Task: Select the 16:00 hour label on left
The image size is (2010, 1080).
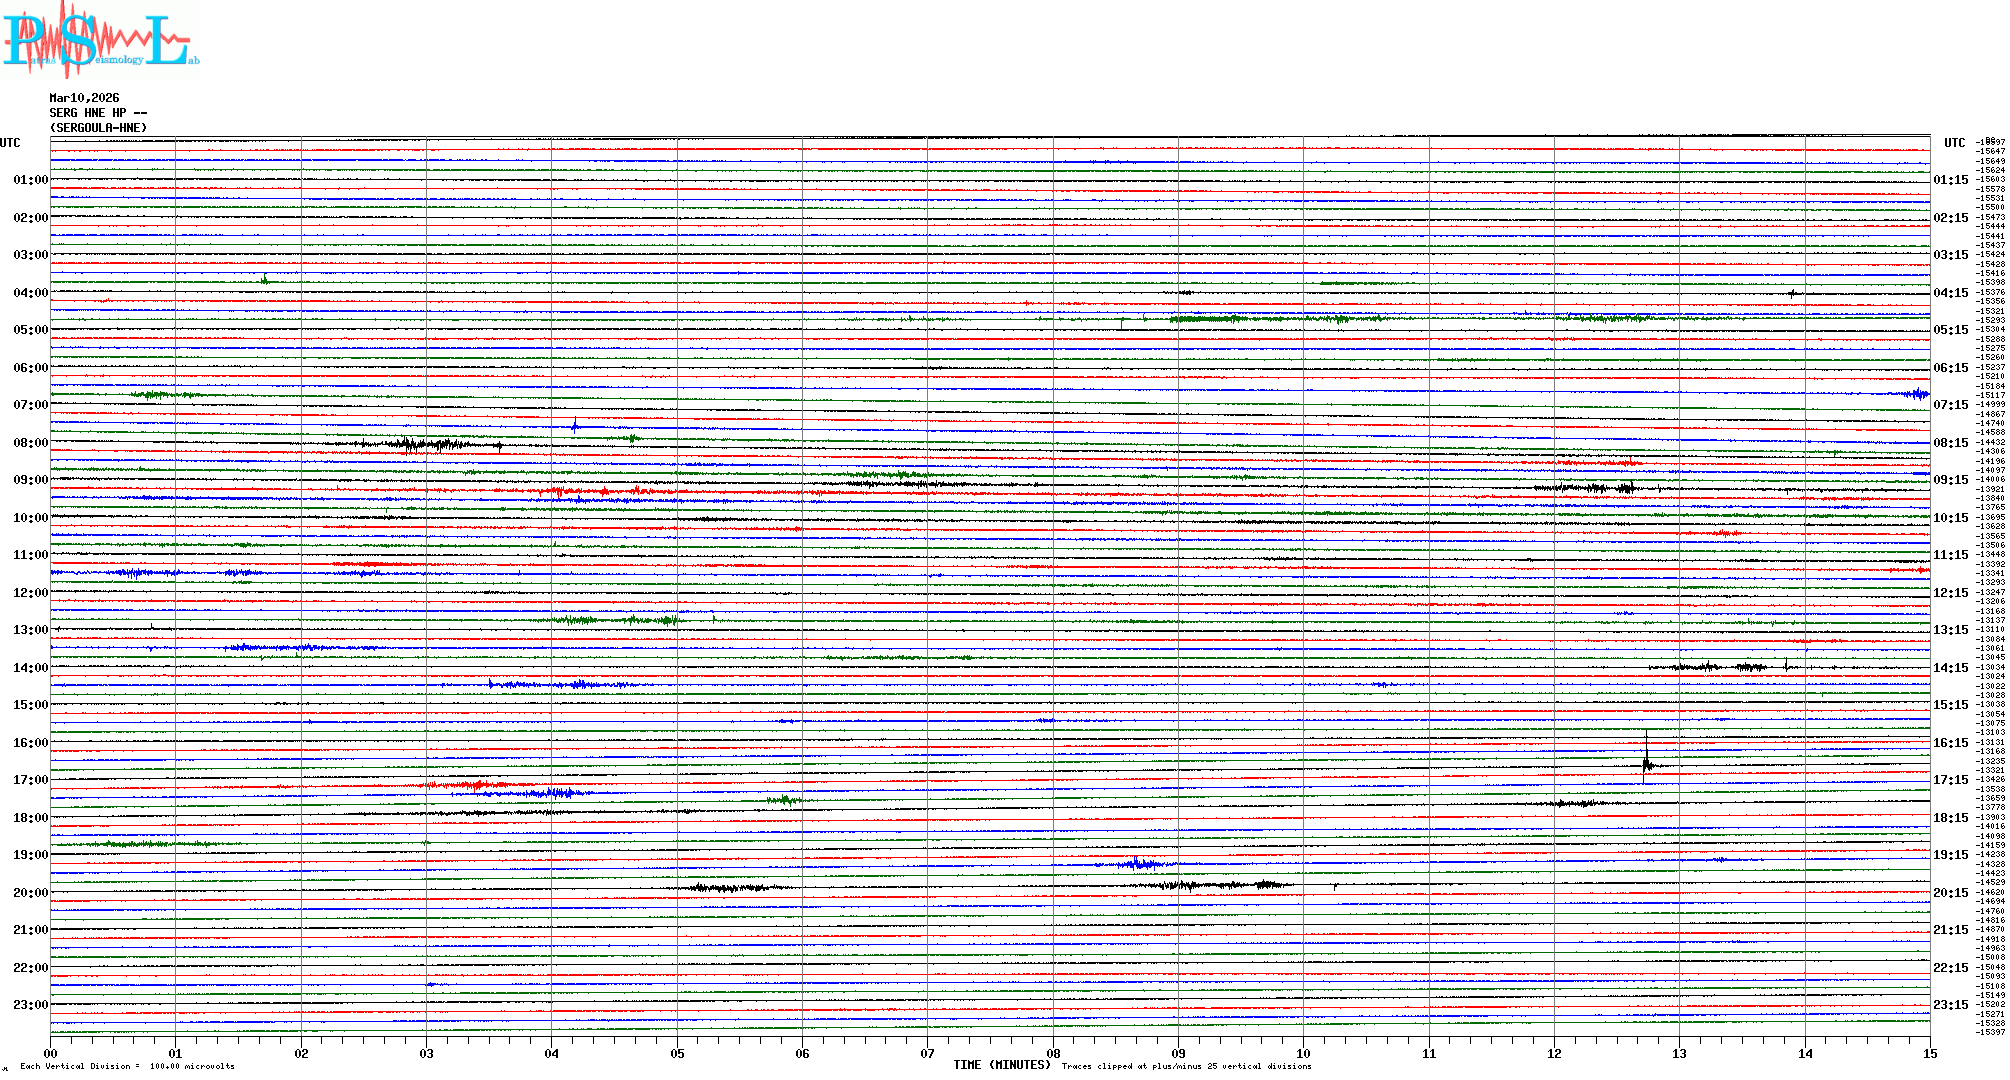Action: [30, 743]
